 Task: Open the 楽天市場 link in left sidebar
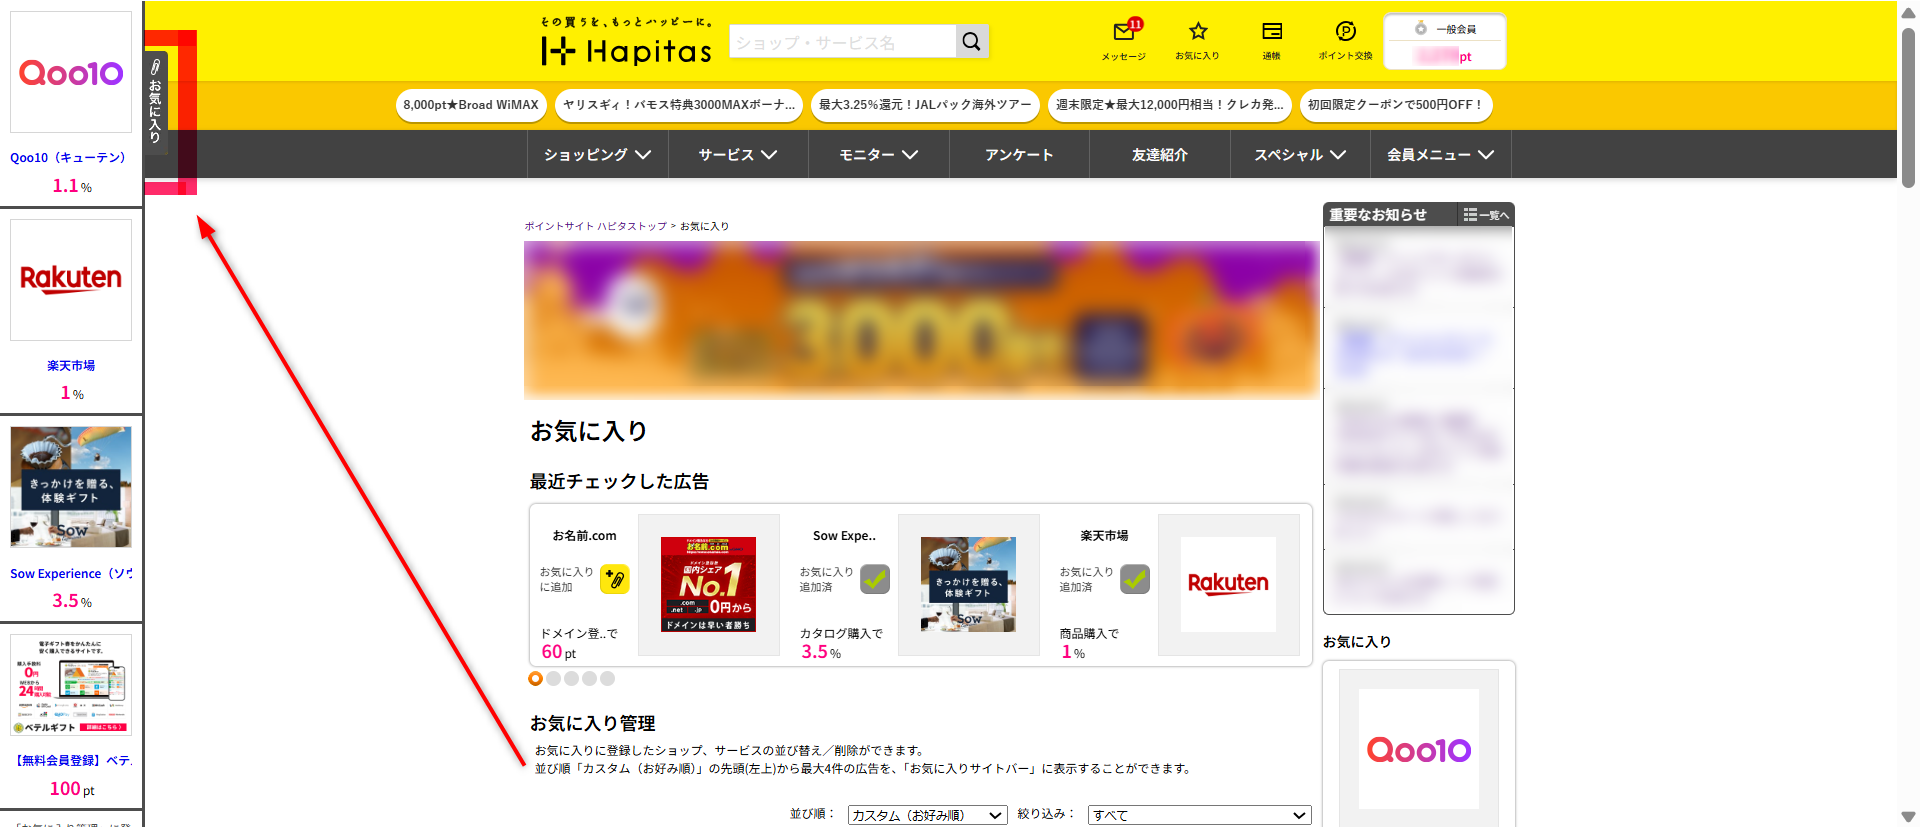pos(71,366)
